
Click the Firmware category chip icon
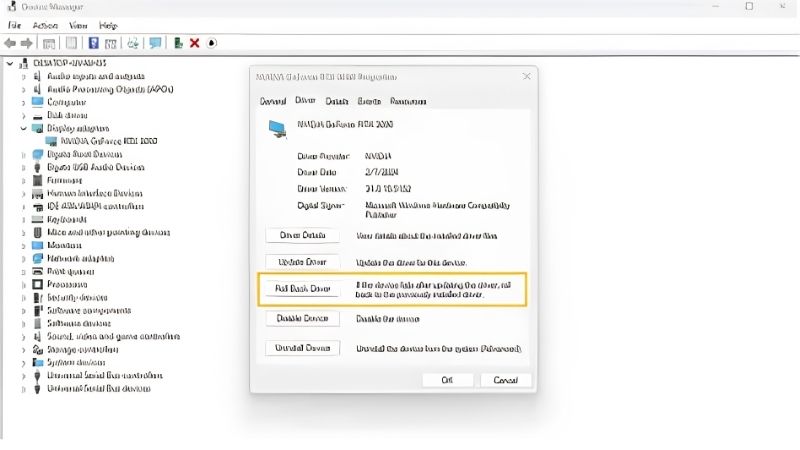37,180
